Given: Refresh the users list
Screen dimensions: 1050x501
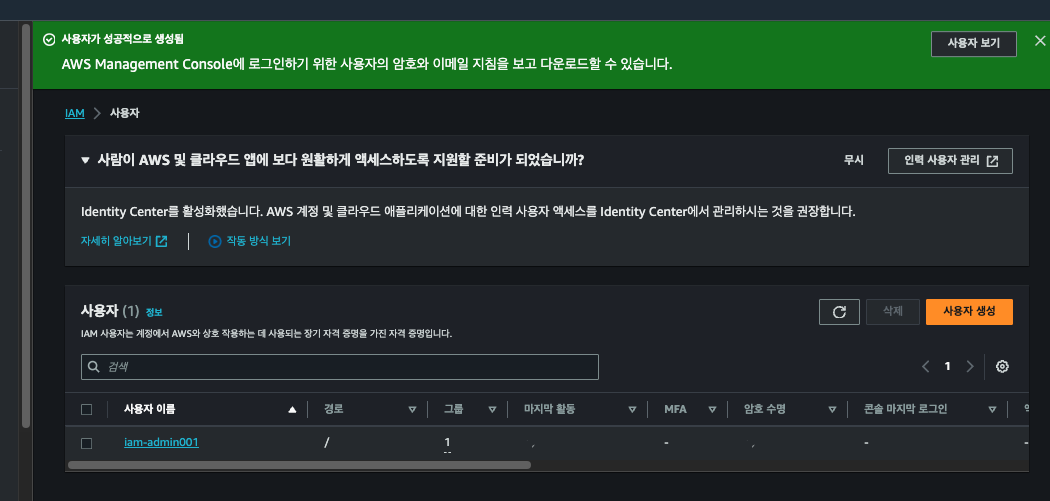Looking at the screenshot, I should point(839,312).
